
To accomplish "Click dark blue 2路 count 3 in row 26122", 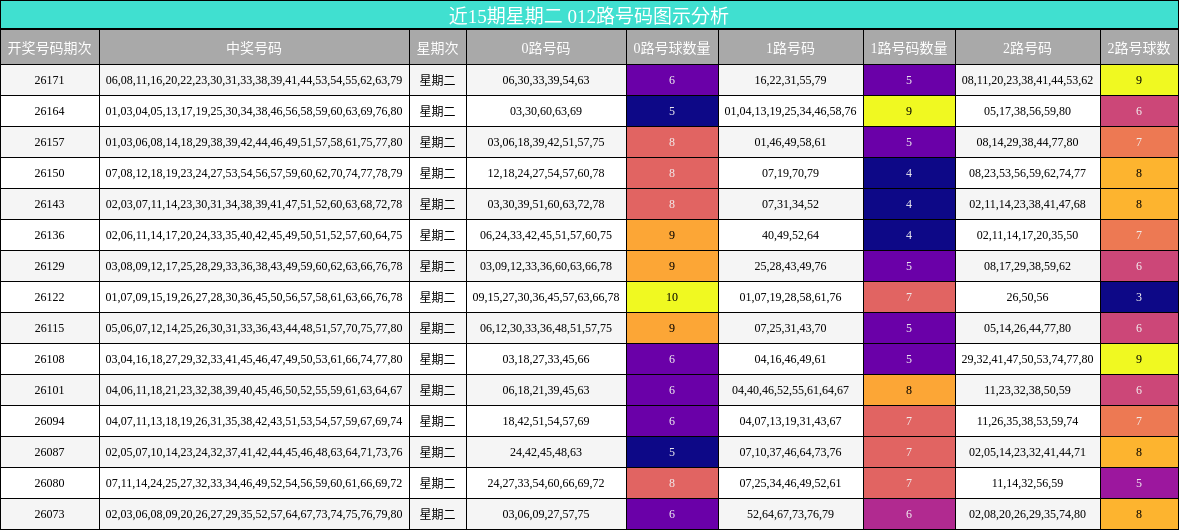I will (1140, 297).
